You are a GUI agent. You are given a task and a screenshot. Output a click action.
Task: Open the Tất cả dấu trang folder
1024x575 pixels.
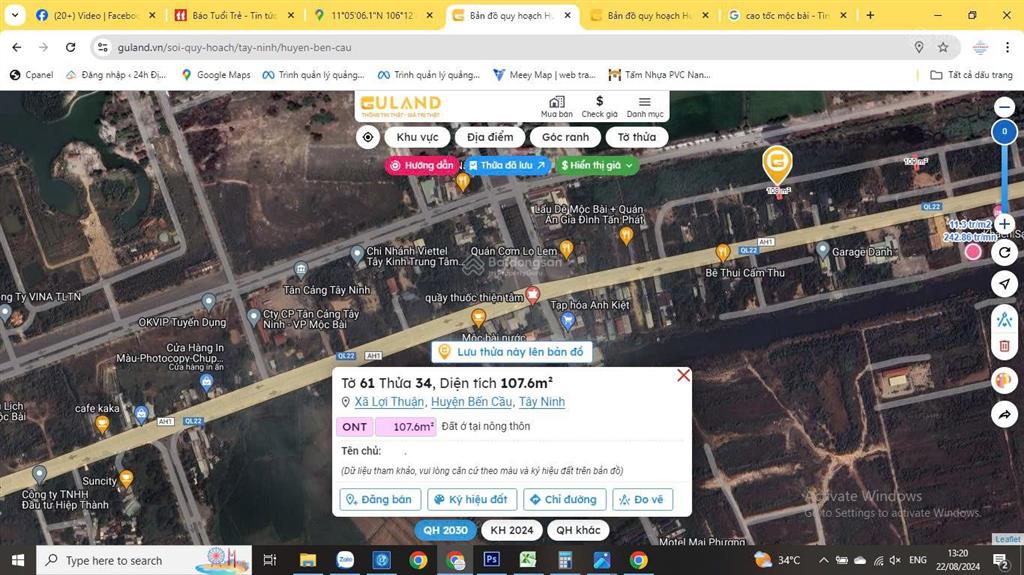point(972,75)
